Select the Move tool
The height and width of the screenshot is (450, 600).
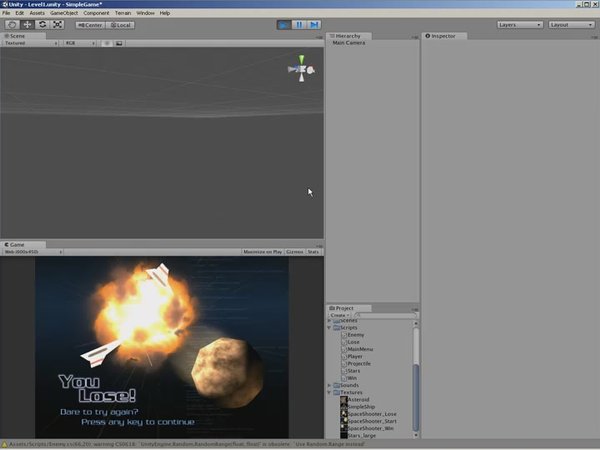coord(27,24)
